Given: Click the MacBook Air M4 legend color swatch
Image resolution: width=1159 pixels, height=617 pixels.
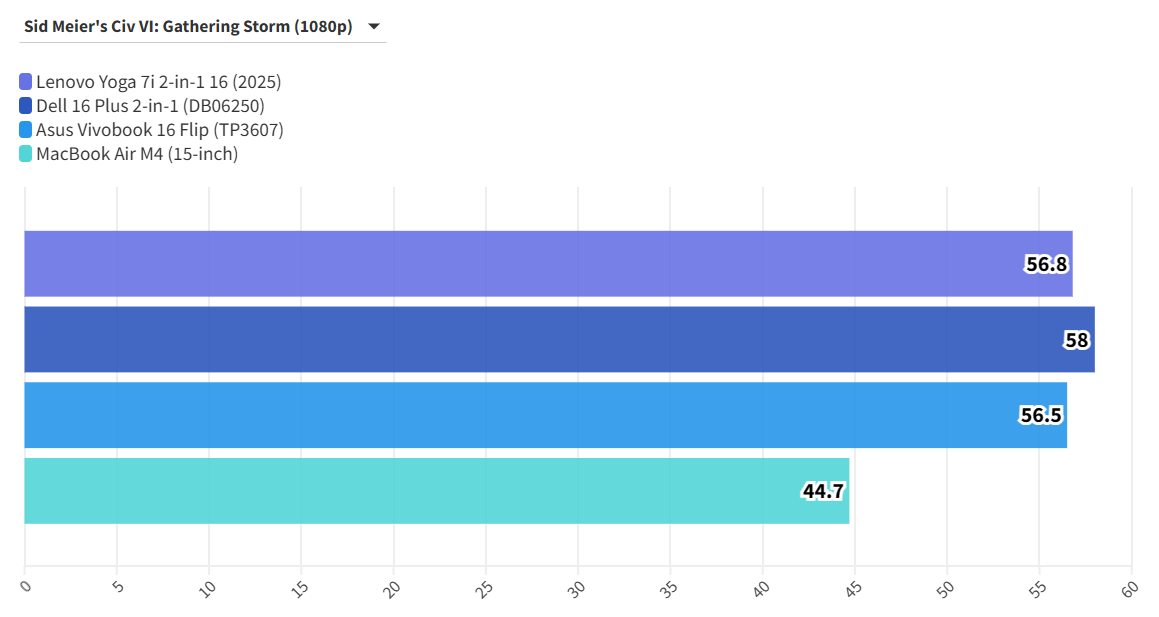Looking at the screenshot, I should coord(26,154).
